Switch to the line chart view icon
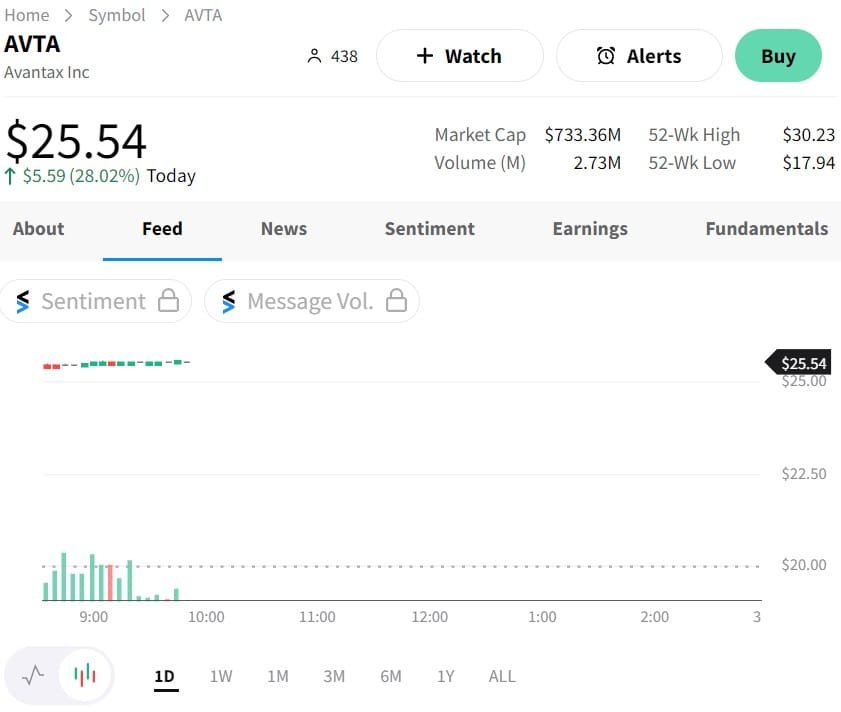This screenshot has width=841, height=712. (33, 675)
